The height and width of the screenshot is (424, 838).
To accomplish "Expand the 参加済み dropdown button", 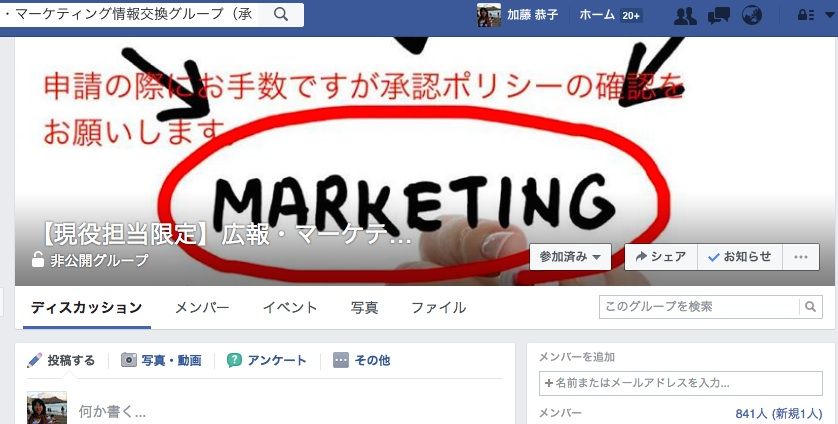I will click(570, 257).
